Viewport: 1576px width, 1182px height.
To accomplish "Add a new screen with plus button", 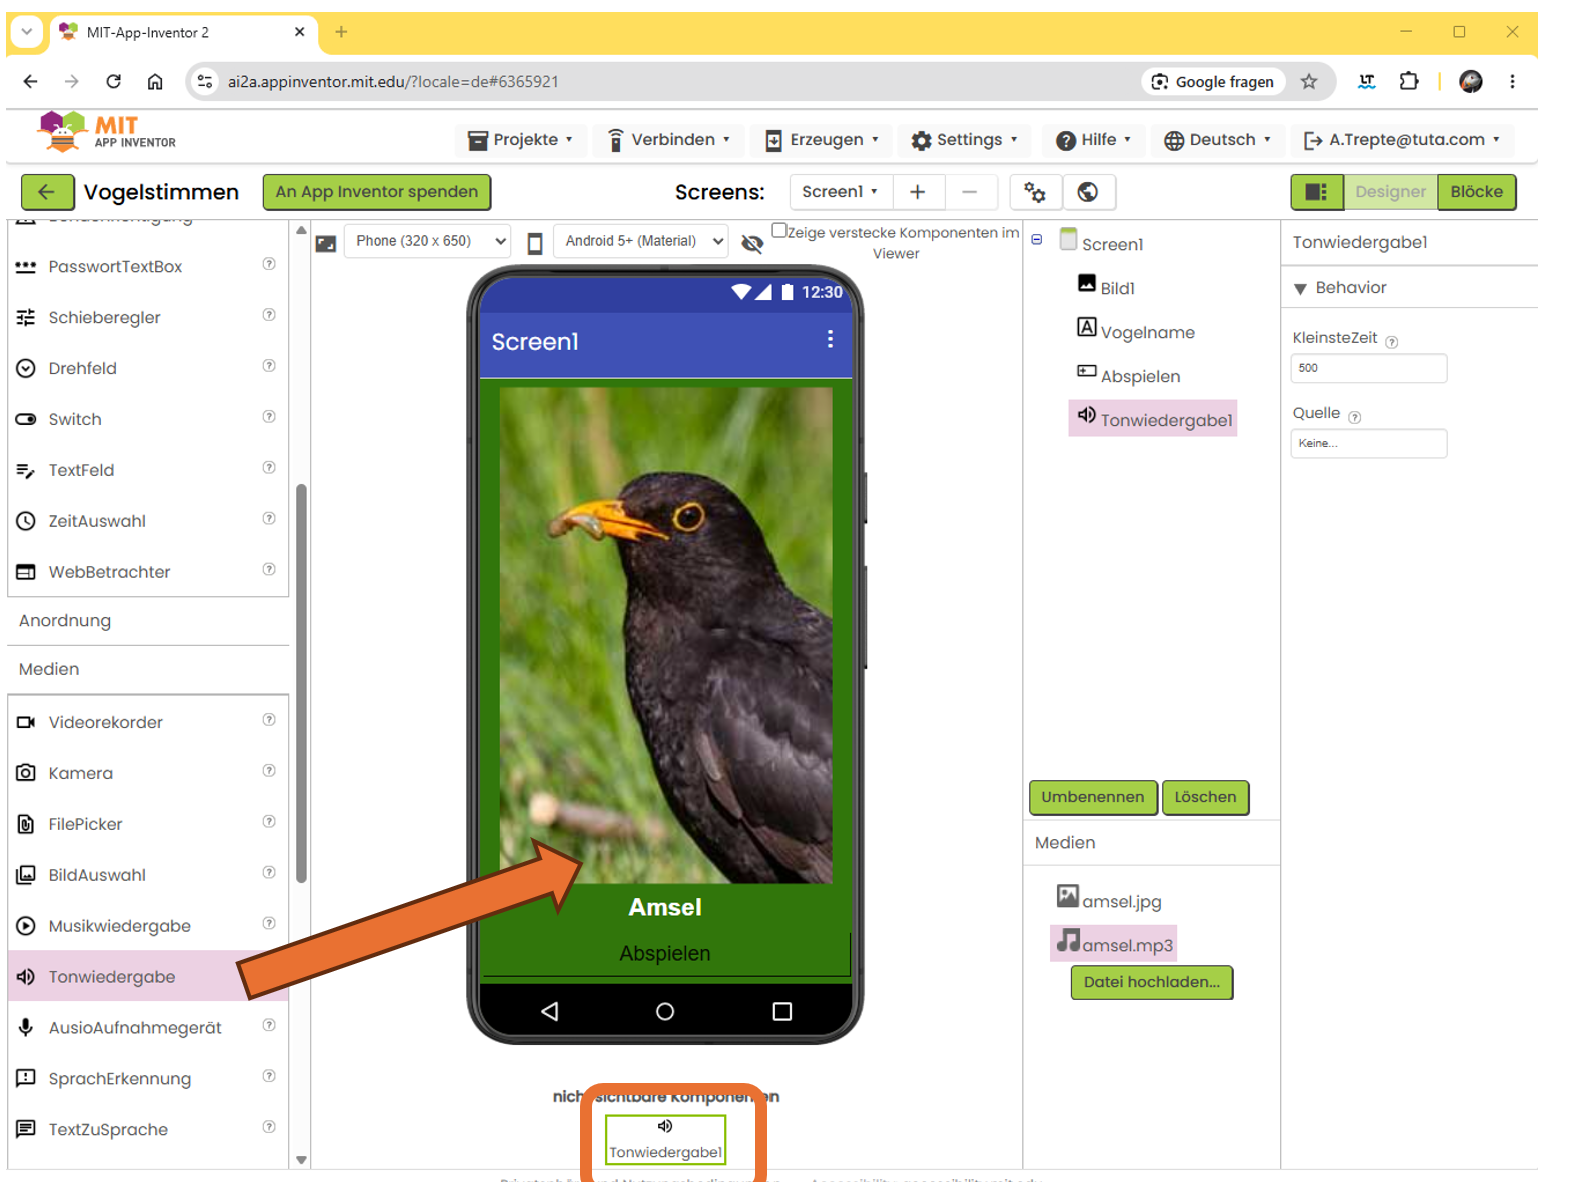I will point(917,192).
